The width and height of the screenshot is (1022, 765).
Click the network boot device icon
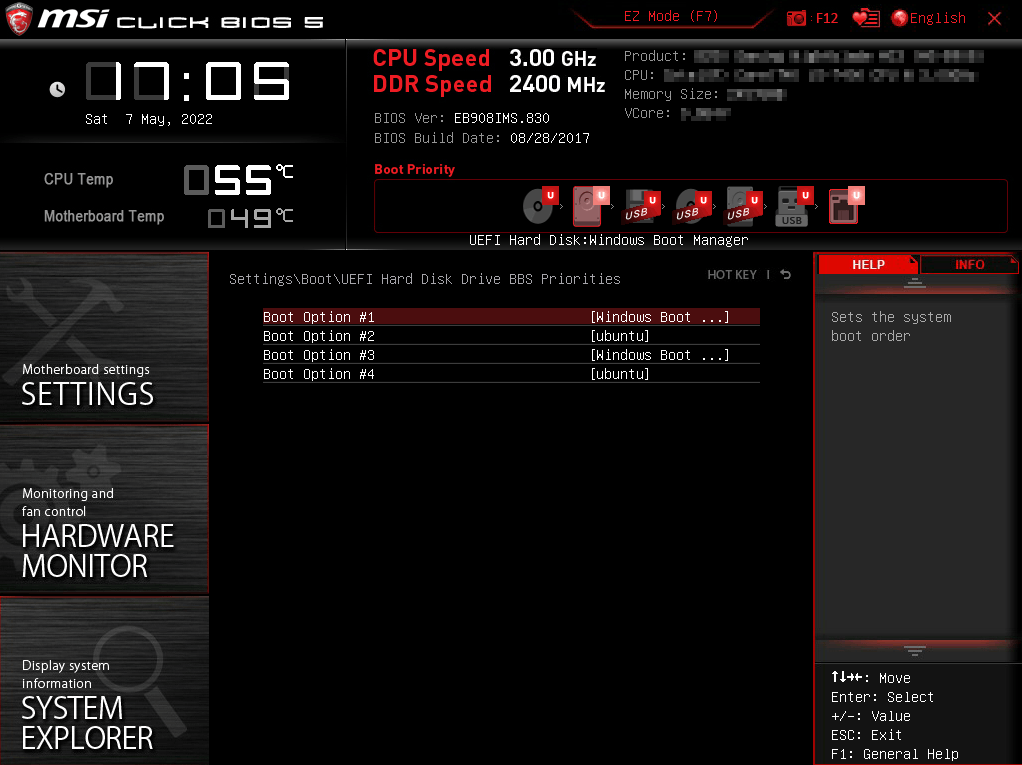[846, 206]
